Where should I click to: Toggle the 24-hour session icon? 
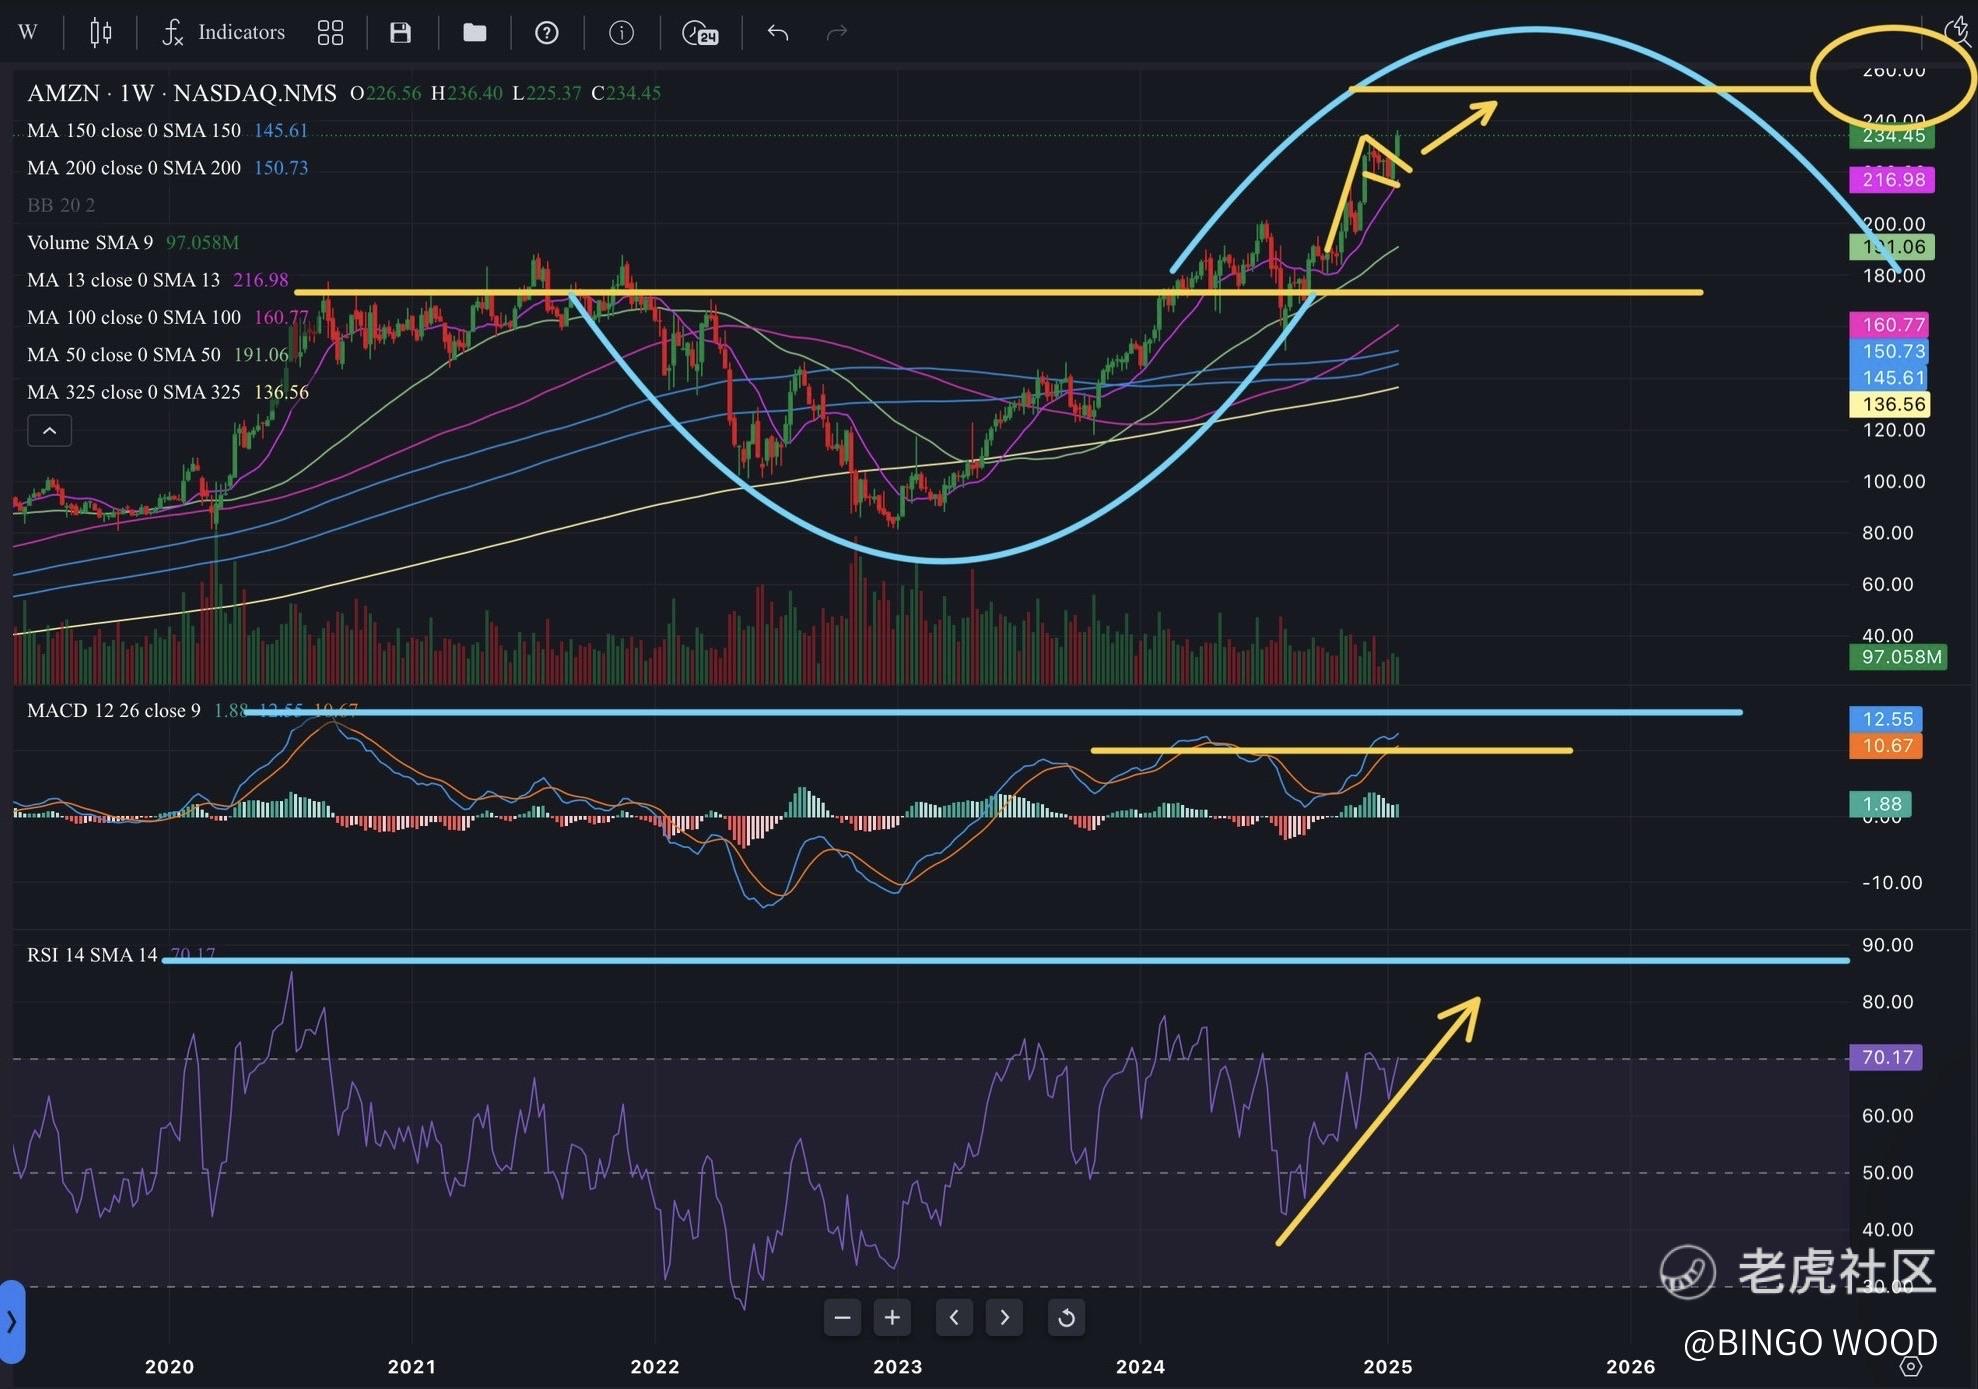click(700, 33)
